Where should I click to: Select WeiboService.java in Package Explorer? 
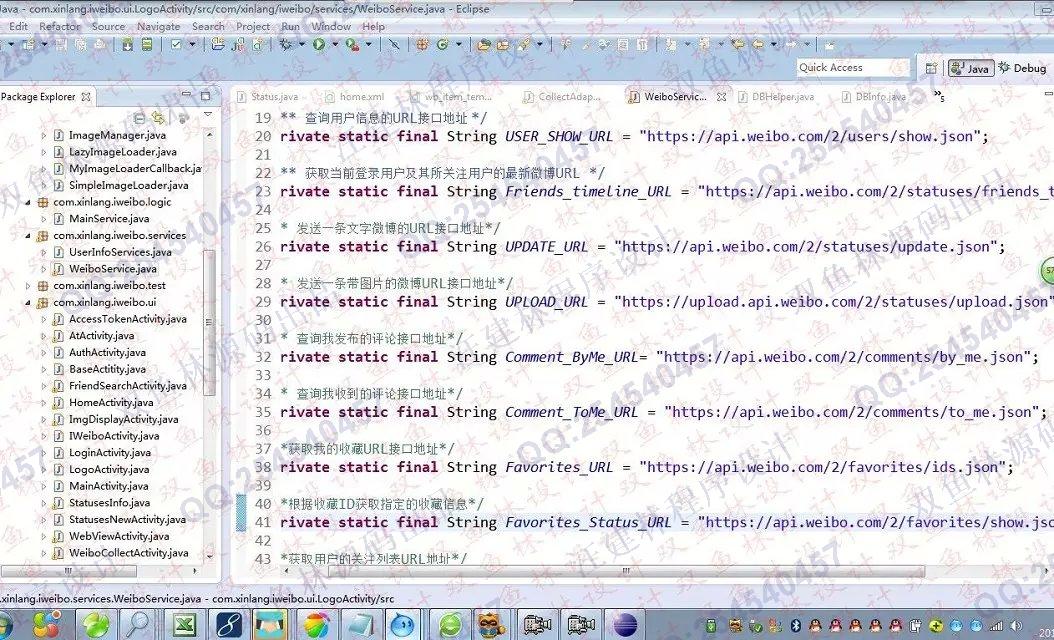112,269
